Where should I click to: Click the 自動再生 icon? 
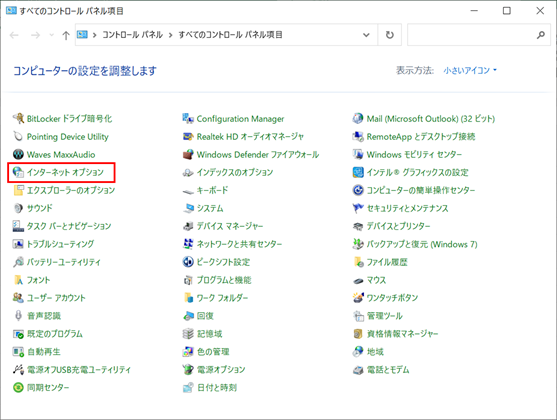(x=18, y=351)
